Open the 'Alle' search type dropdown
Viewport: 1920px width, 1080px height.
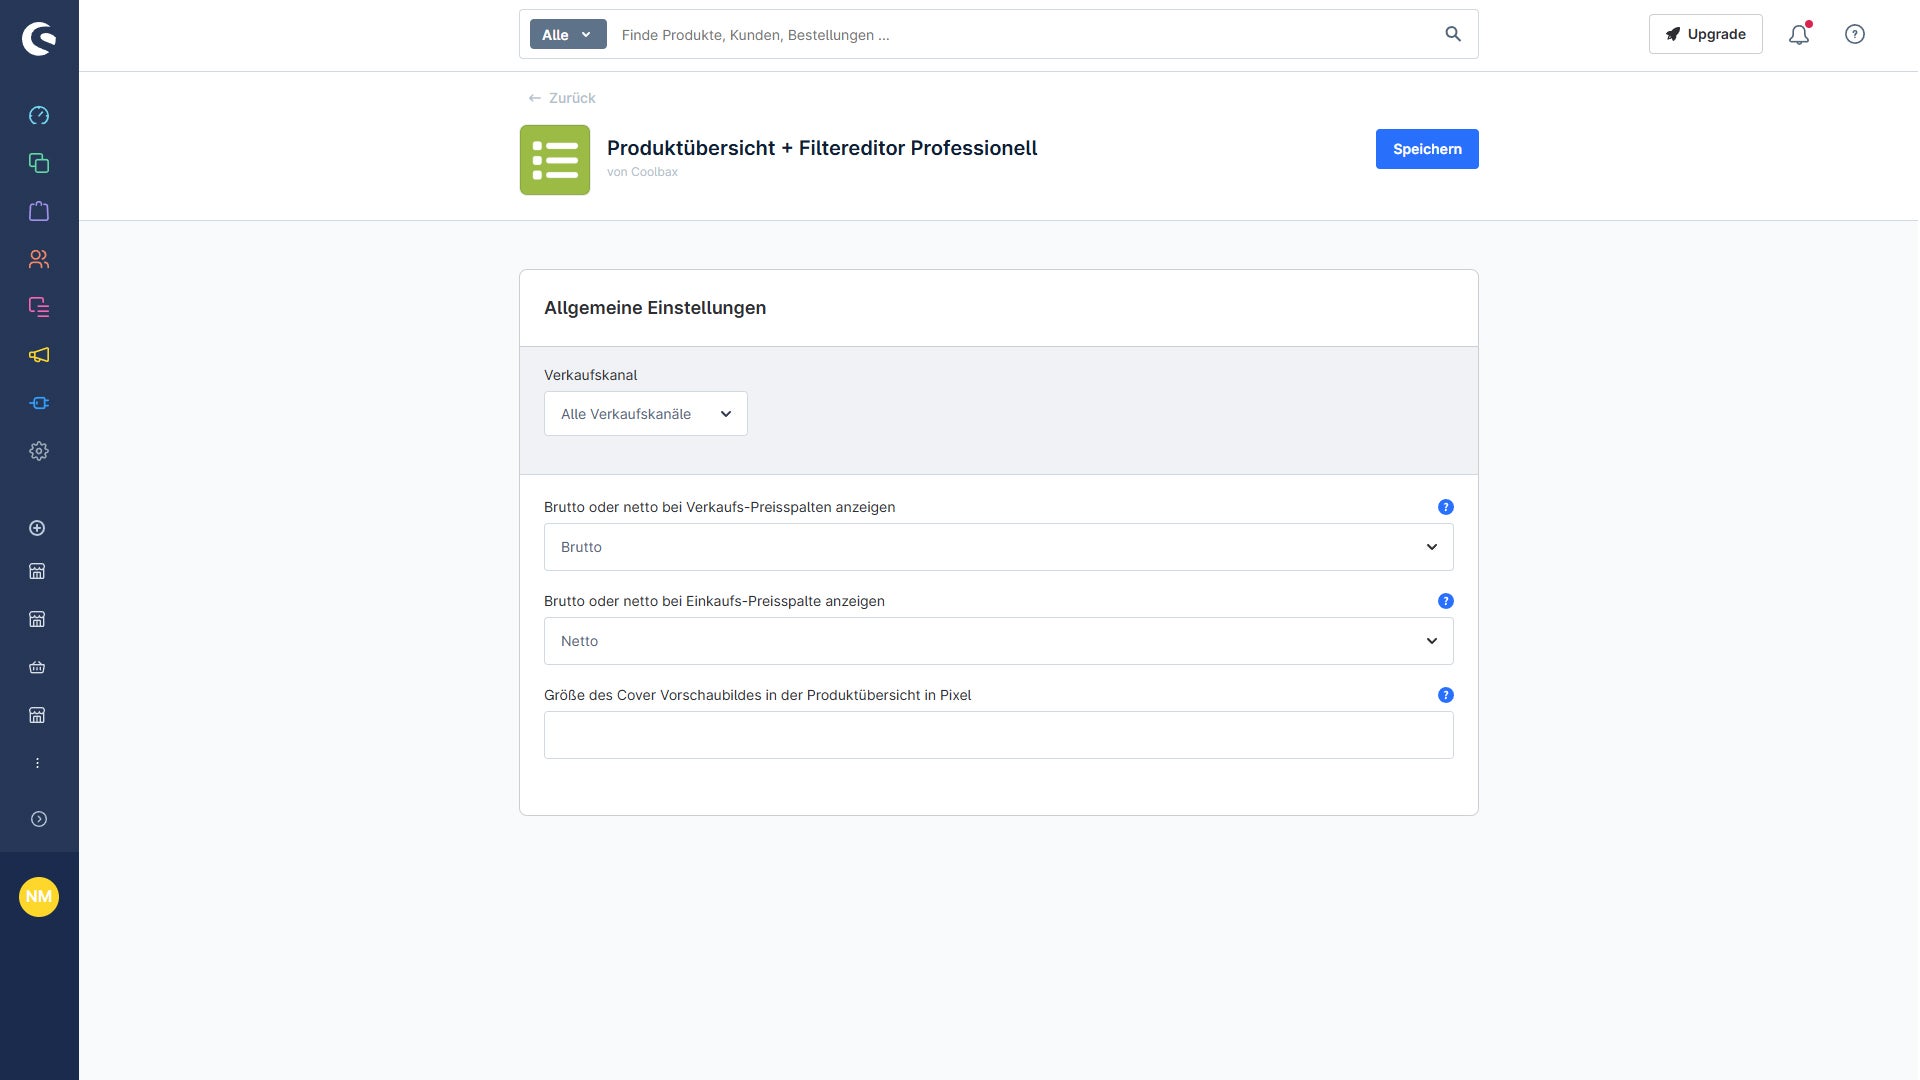point(568,34)
